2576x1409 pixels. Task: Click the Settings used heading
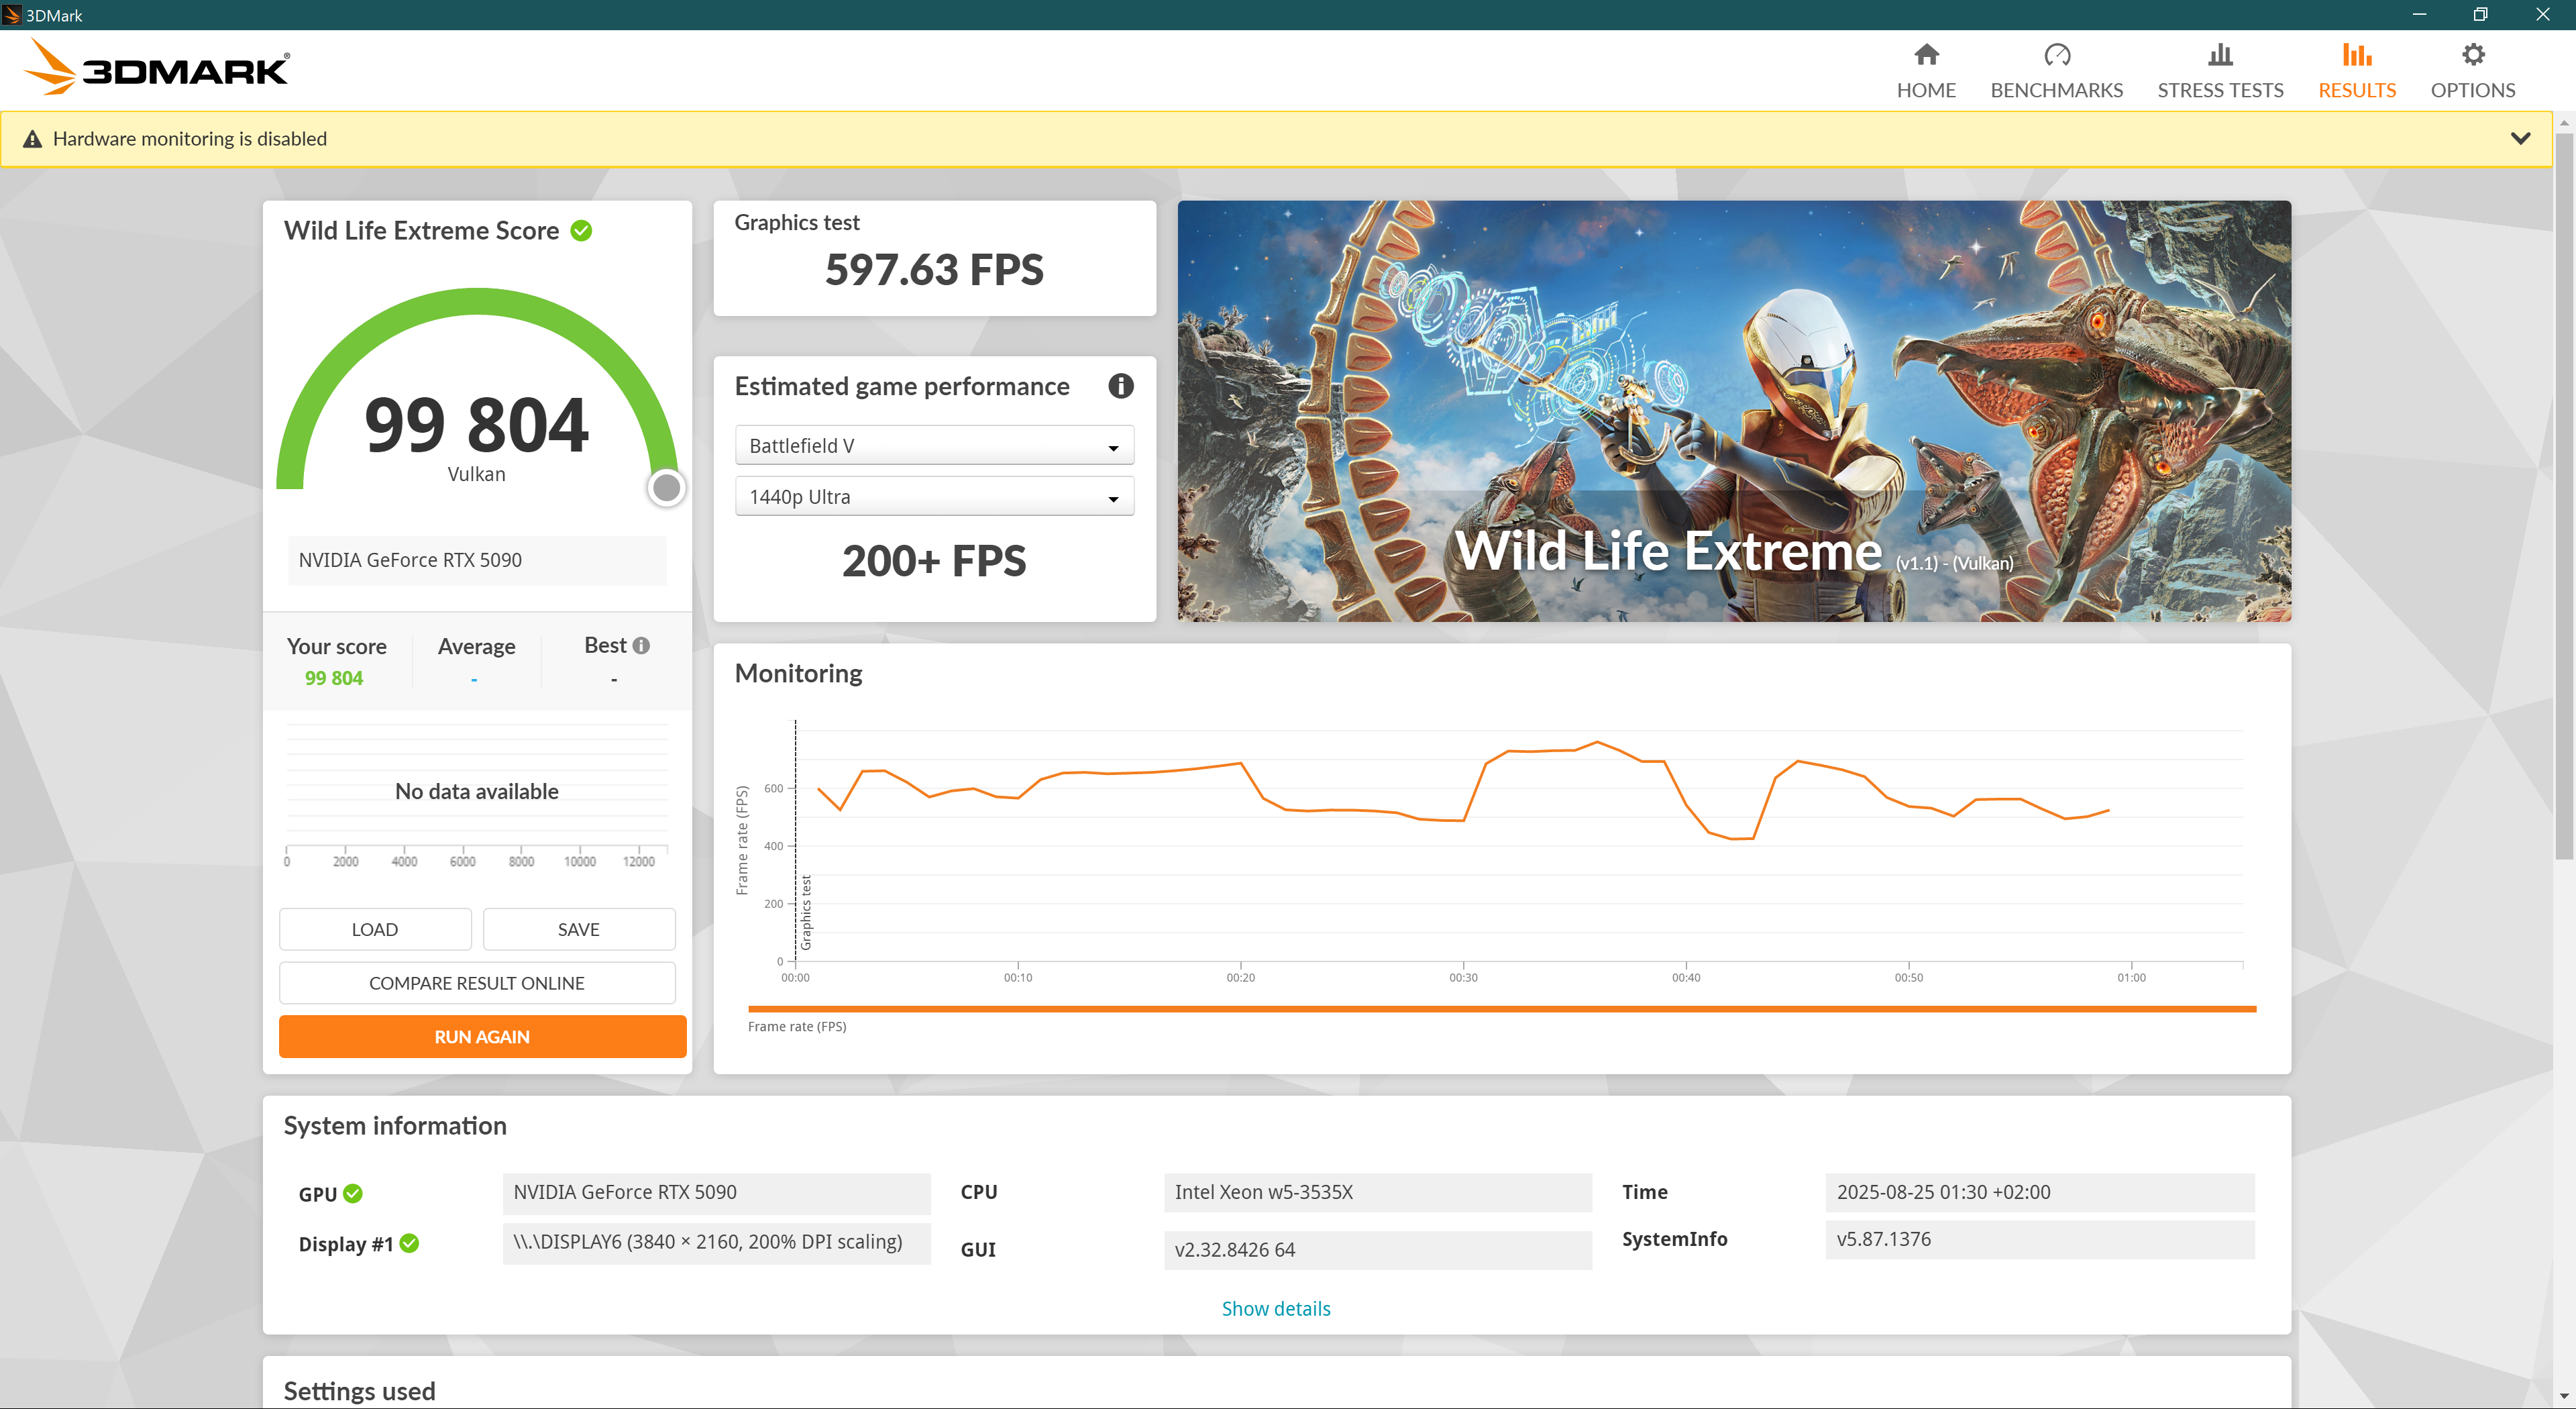pos(359,1391)
